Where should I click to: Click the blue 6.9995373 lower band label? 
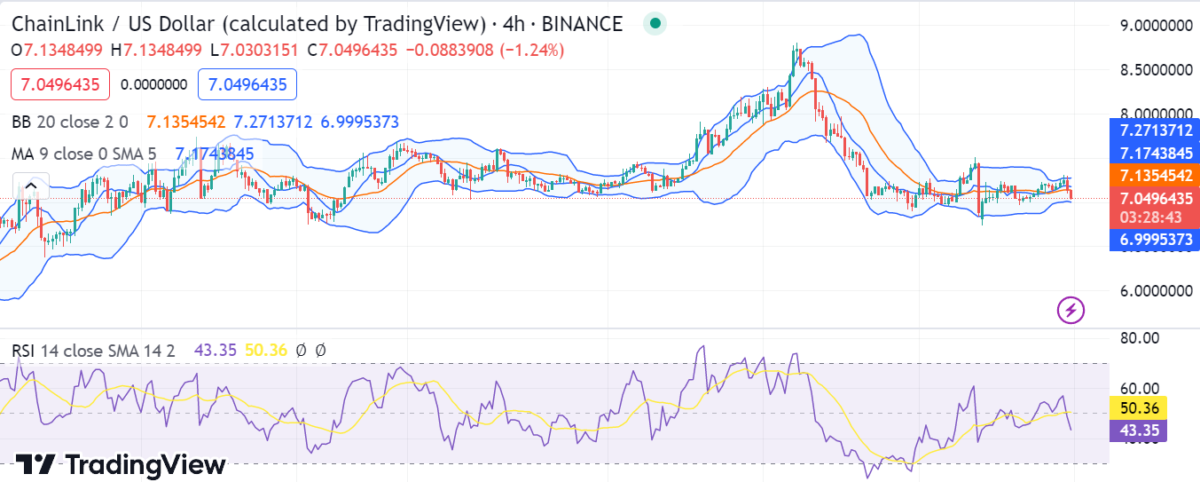tap(1155, 240)
